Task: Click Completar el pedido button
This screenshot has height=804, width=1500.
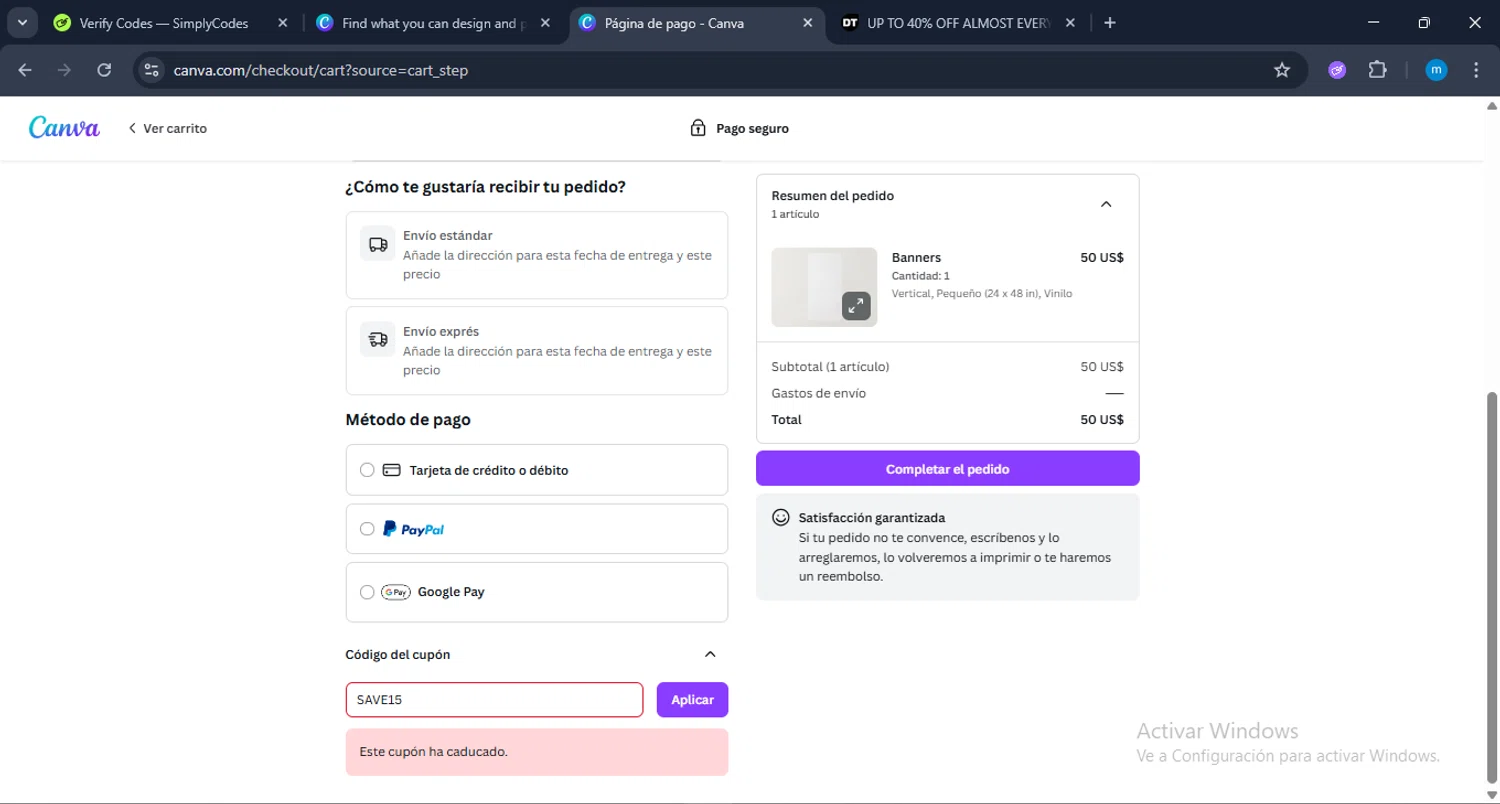Action: click(x=948, y=469)
